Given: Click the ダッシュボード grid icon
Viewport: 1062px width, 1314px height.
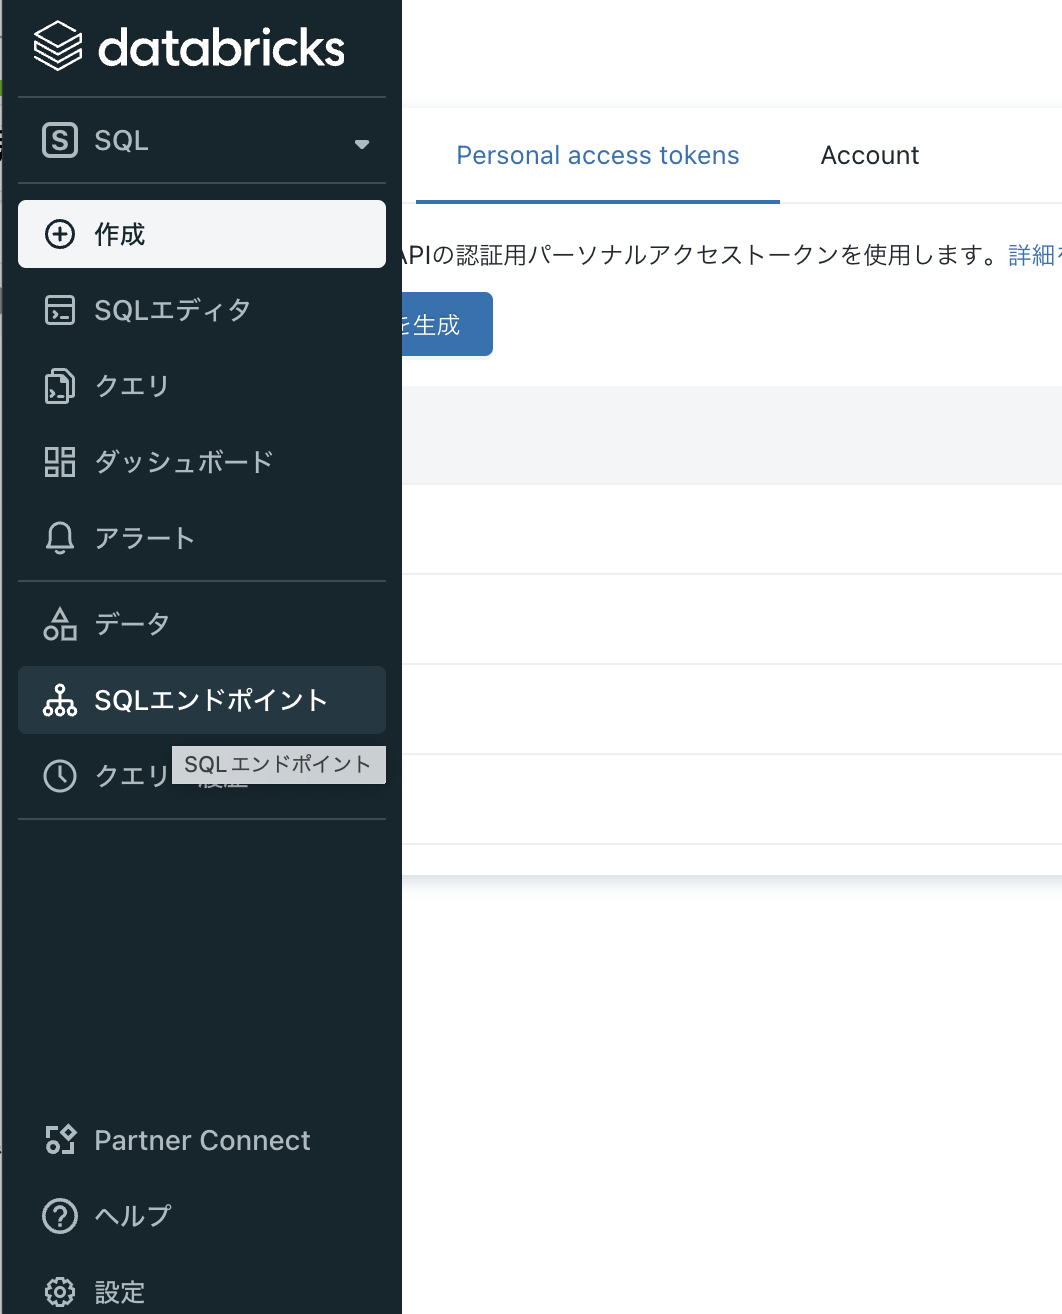Looking at the screenshot, I should click(x=60, y=462).
